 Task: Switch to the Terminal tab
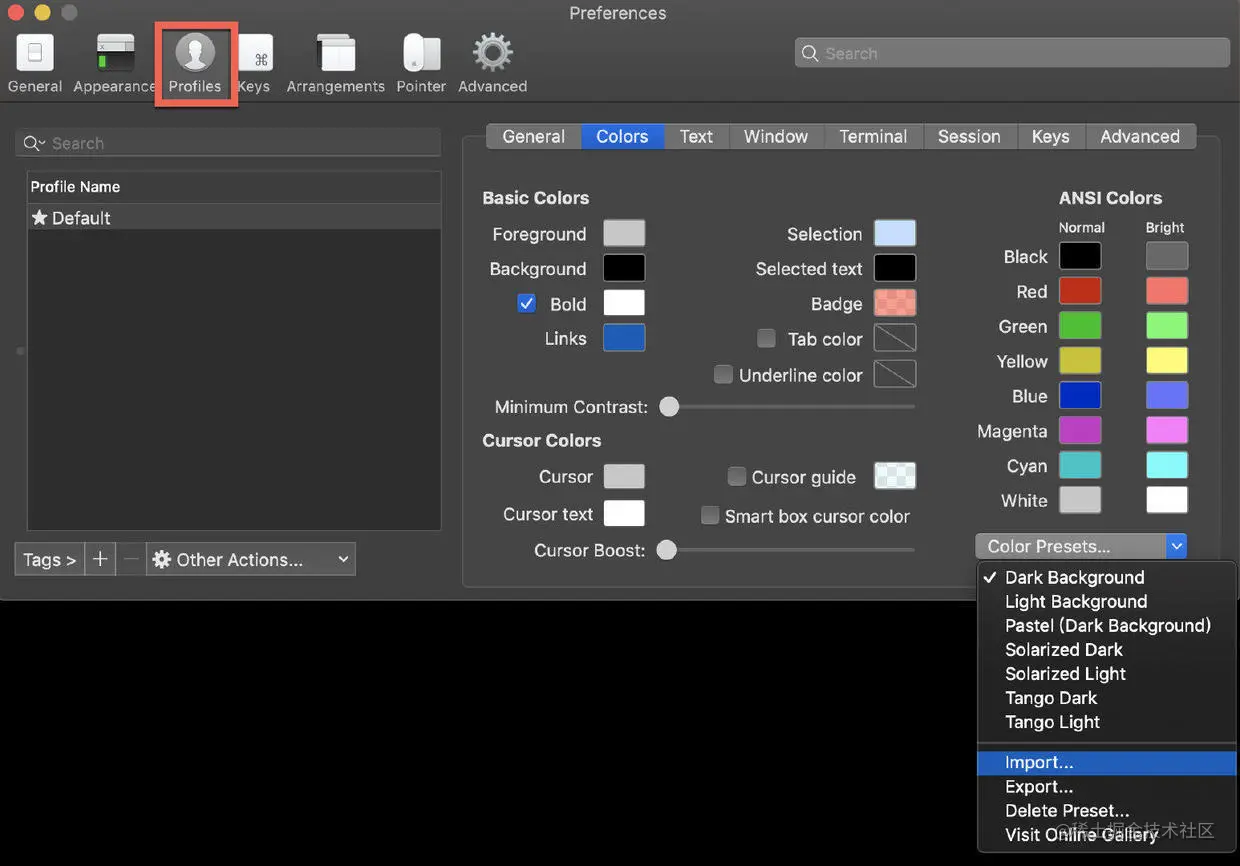[873, 136]
